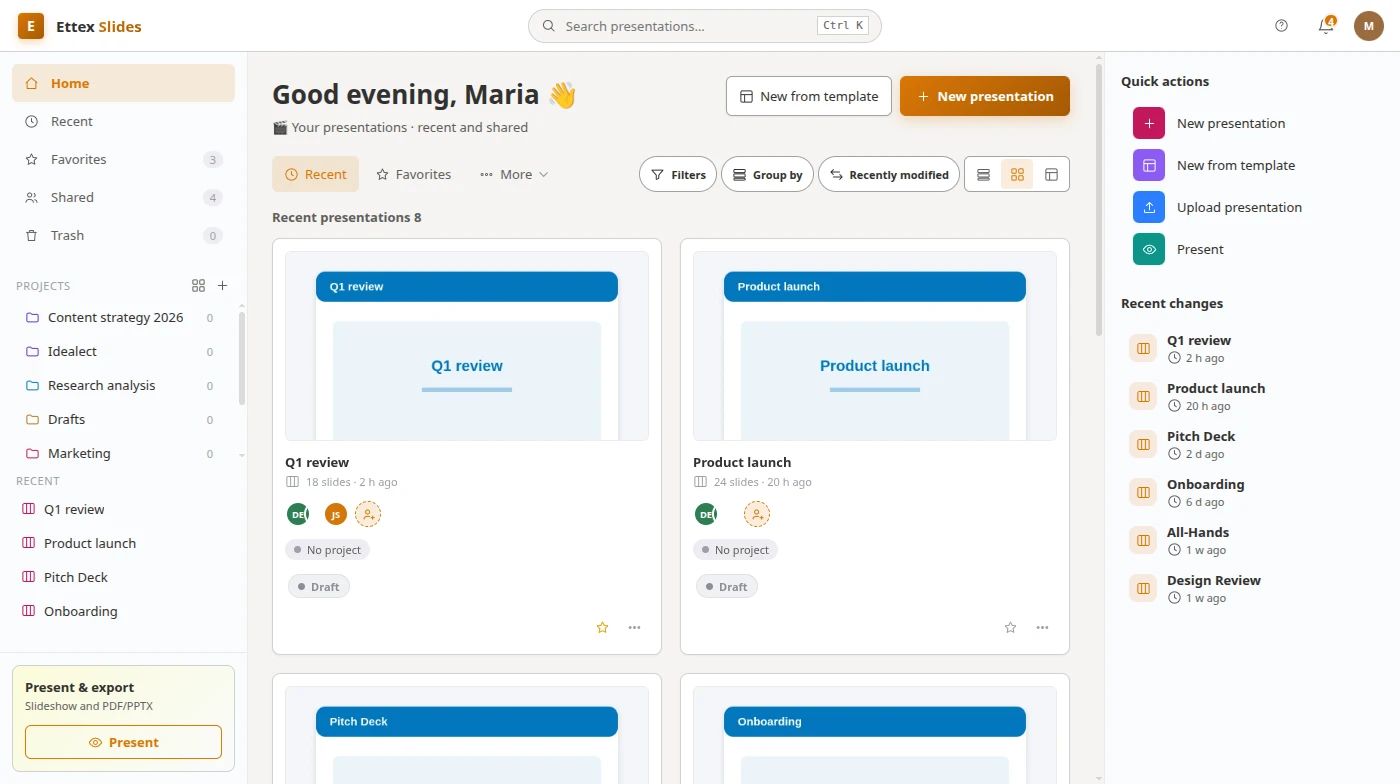Select the Favorites tab
This screenshot has height=784, width=1400.
pos(413,174)
